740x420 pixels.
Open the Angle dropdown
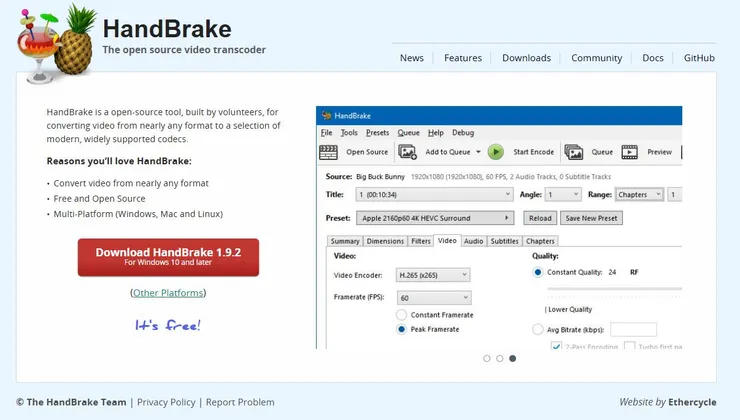click(x=563, y=194)
